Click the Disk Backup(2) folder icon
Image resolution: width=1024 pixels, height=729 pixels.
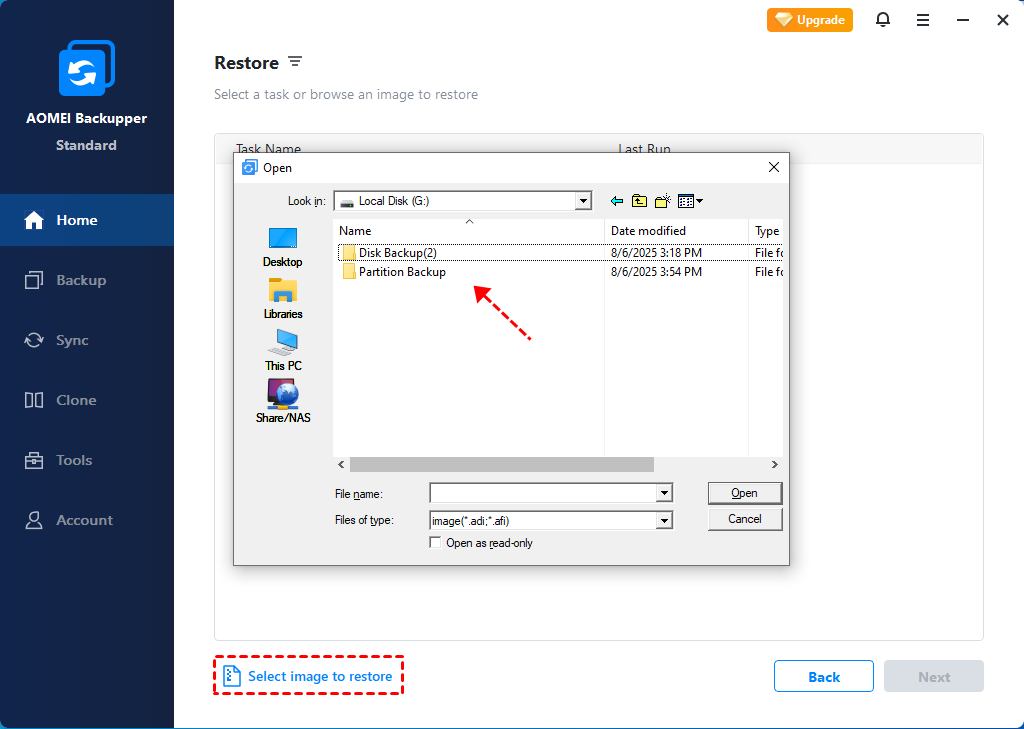click(x=349, y=253)
